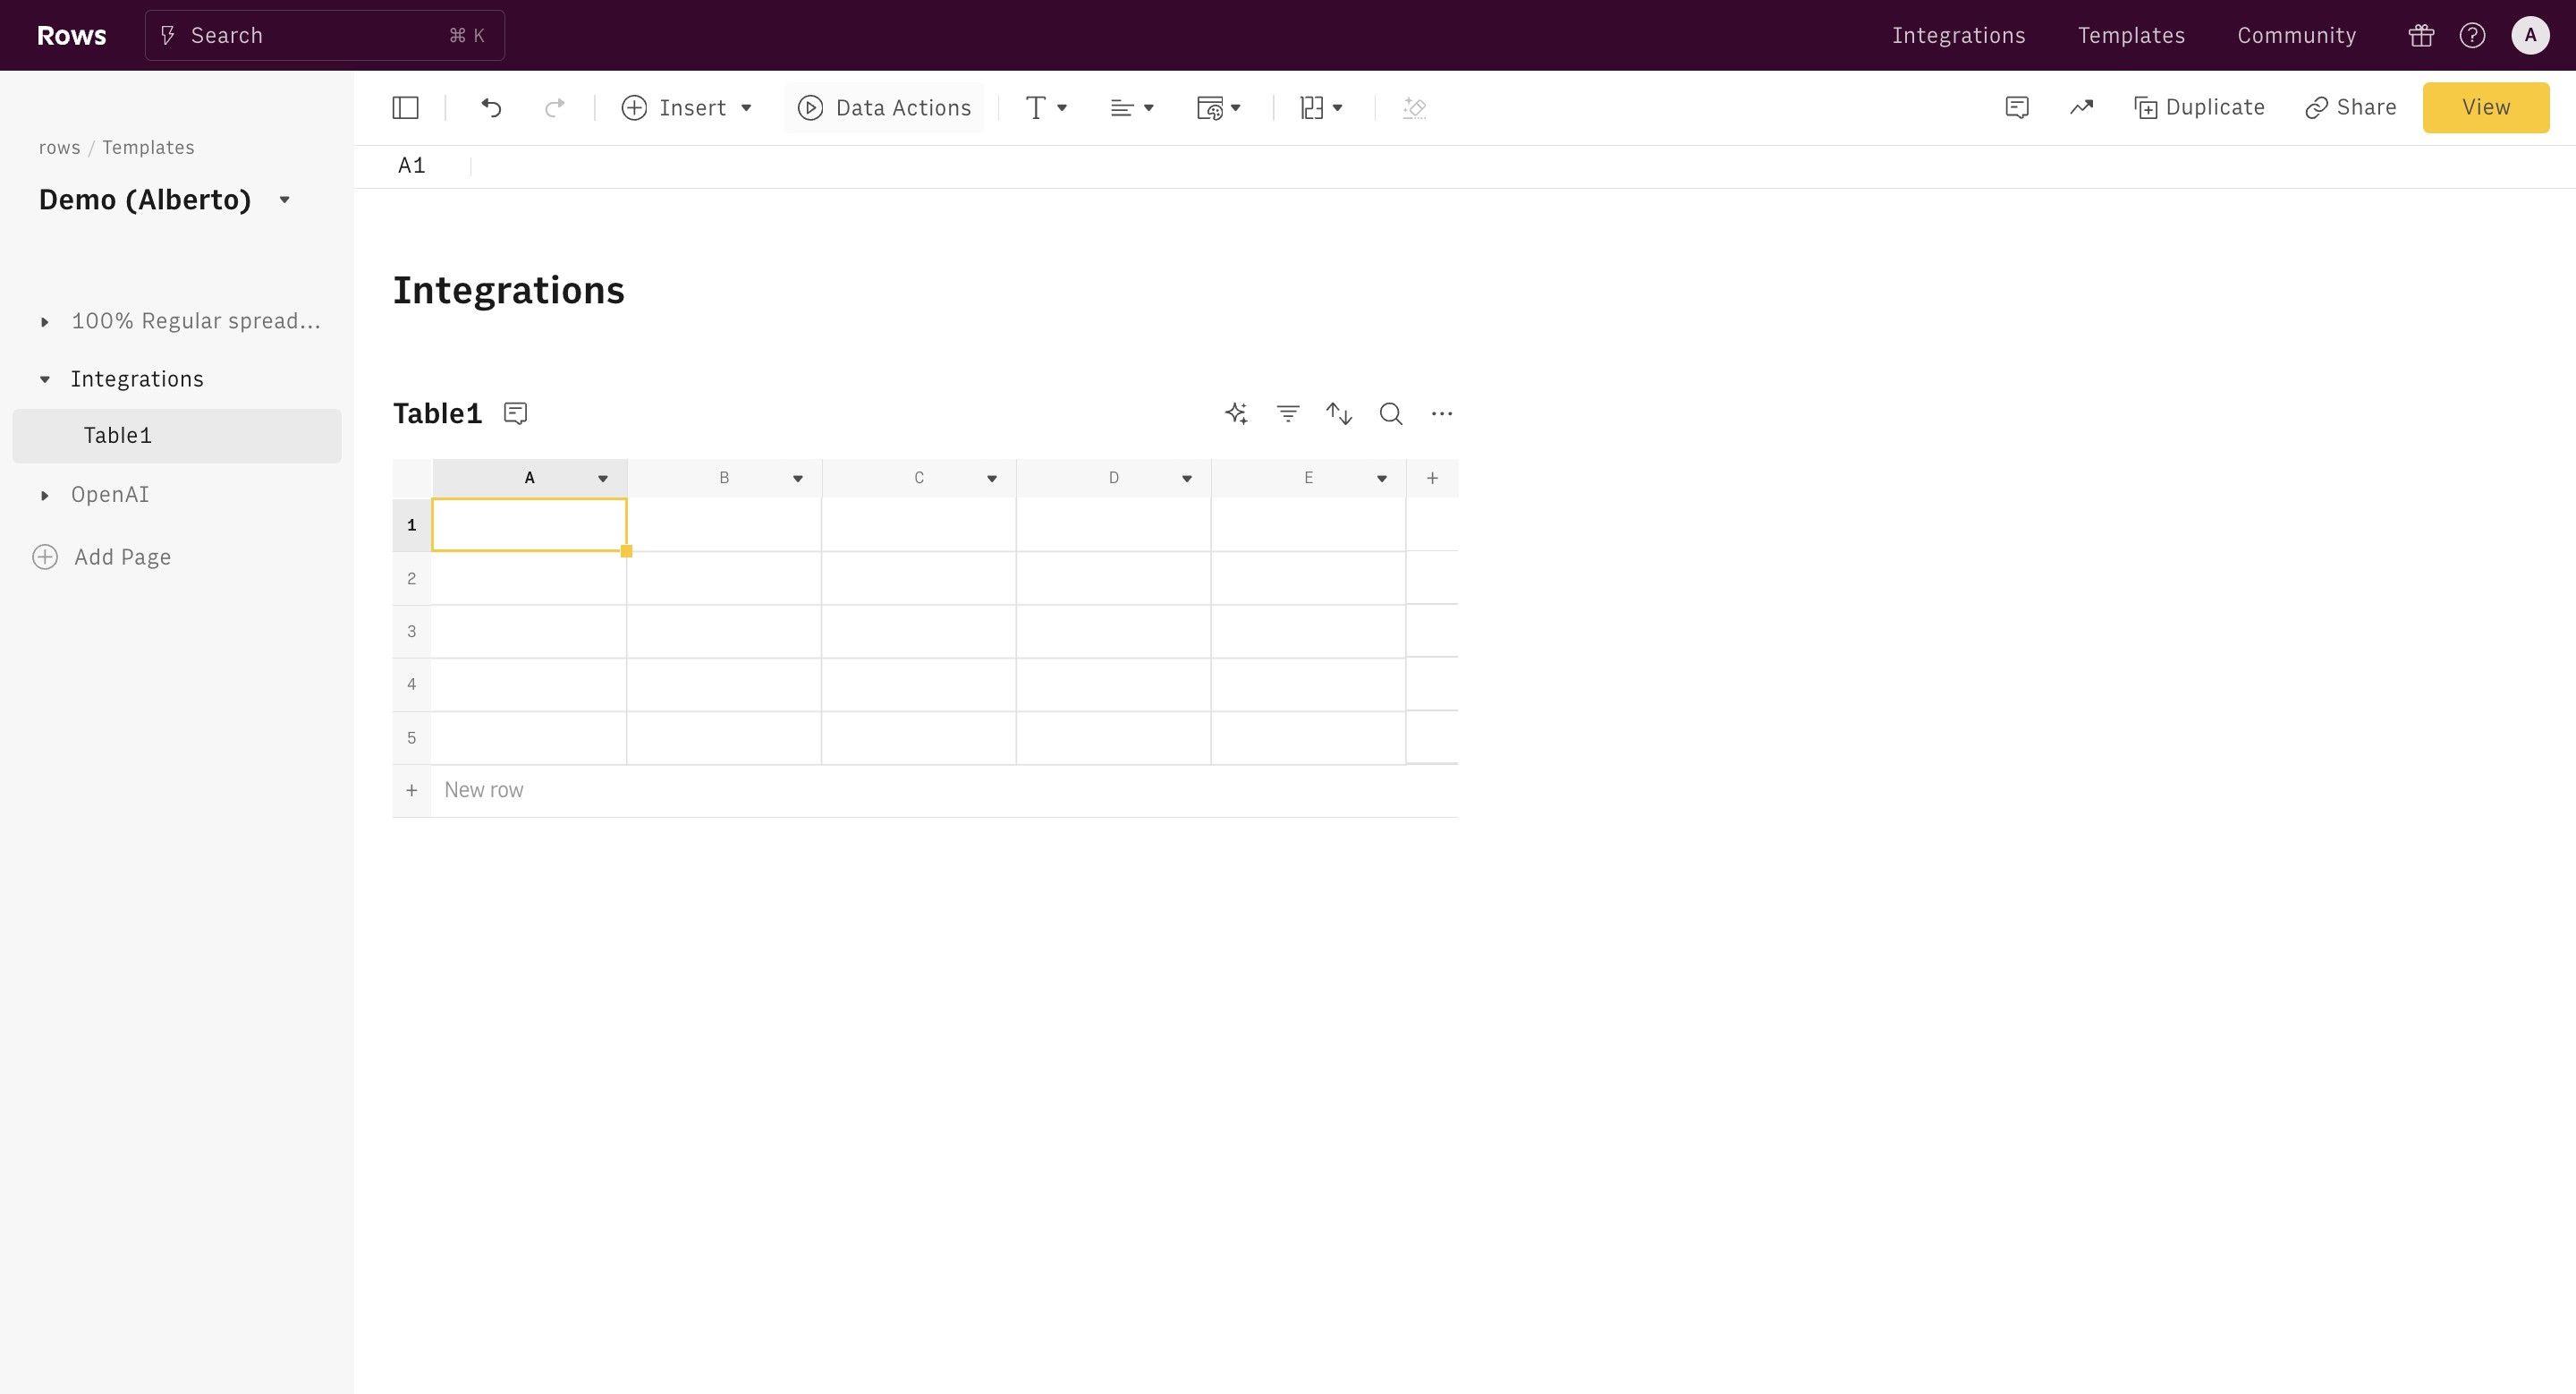Click the gift icon in the top bar
Viewport: 2576px width, 1394px height.
(x=2421, y=36)
